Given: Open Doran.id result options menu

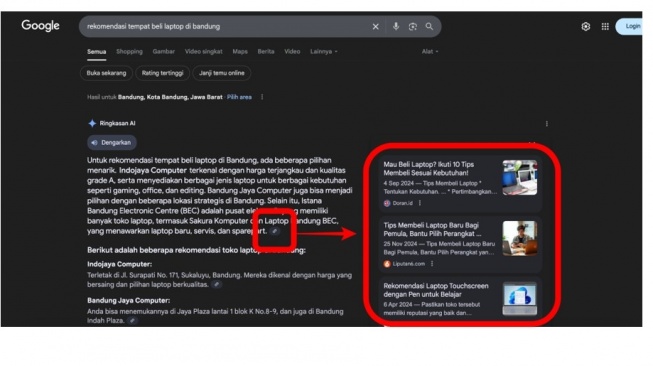Looking at the screenshot, I should pyautogui.click(x=420, y=203).
